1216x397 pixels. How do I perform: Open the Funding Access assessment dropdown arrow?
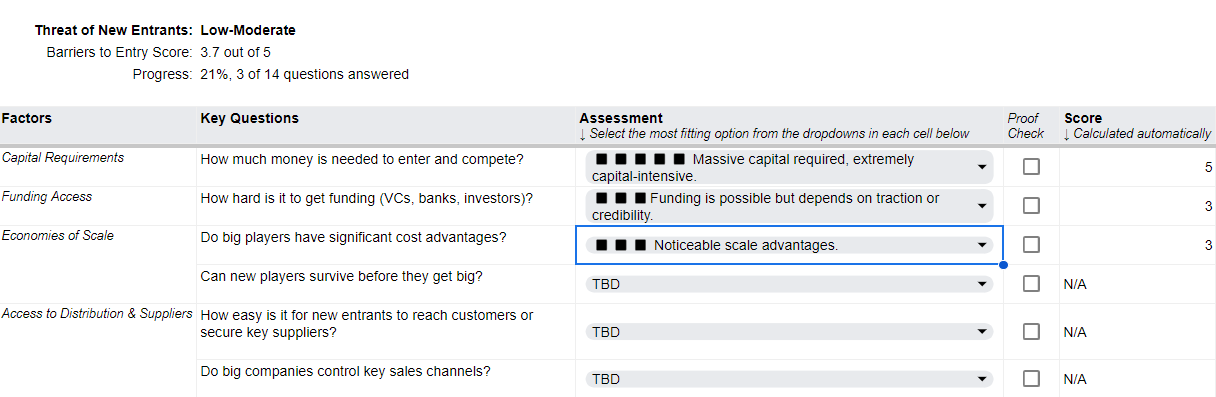click(982, 206)
